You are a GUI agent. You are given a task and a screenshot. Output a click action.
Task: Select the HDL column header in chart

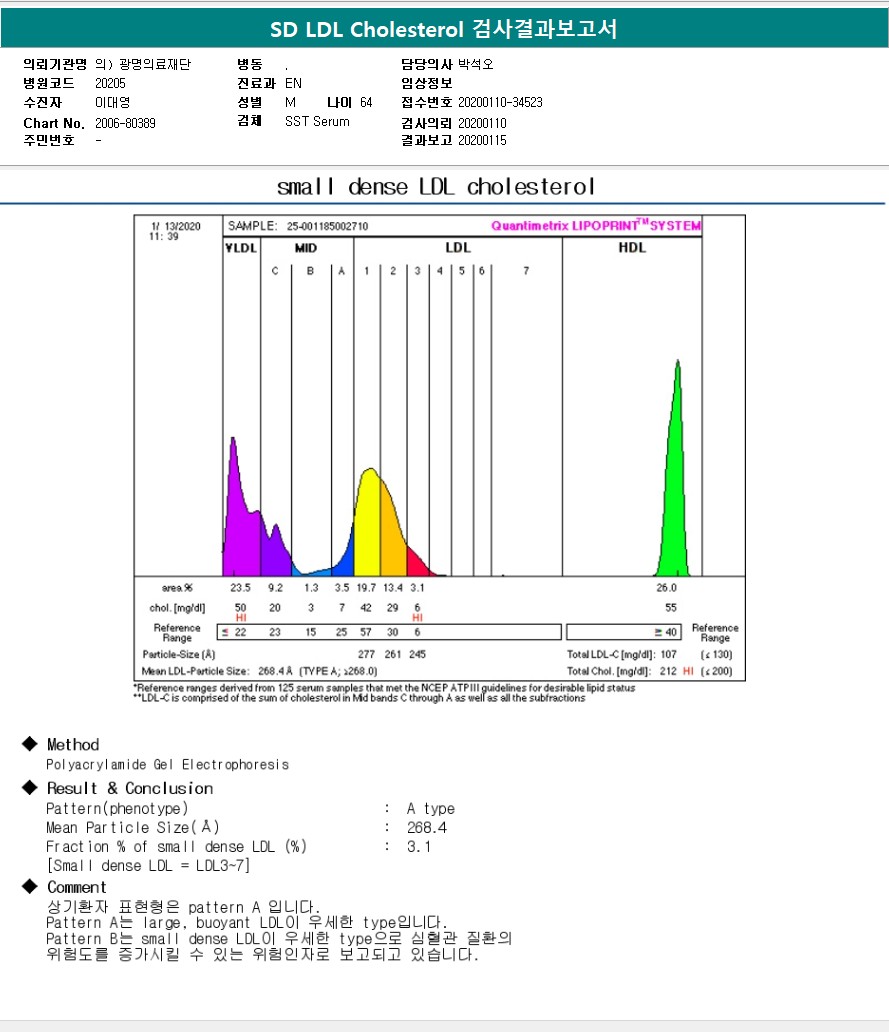click(x=633, y=247)
